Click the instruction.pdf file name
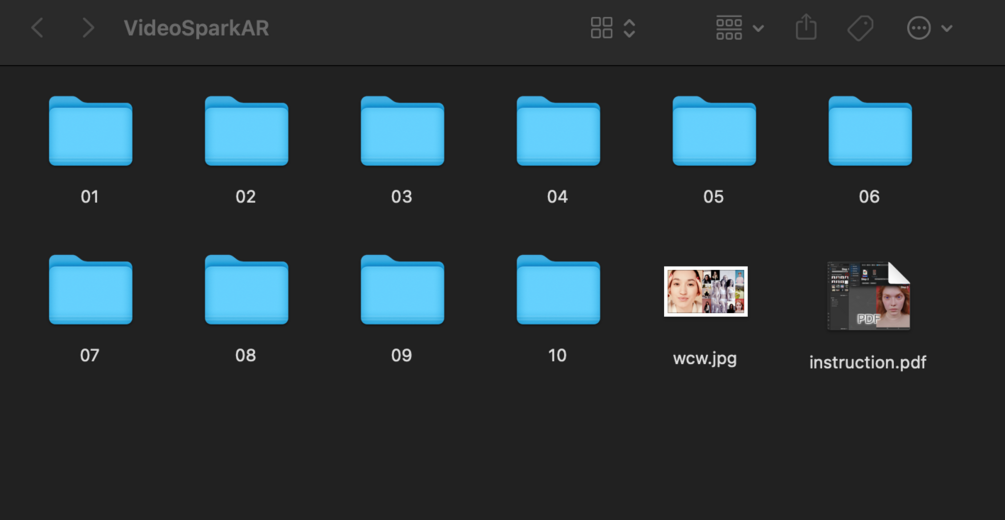 point(868,362)
